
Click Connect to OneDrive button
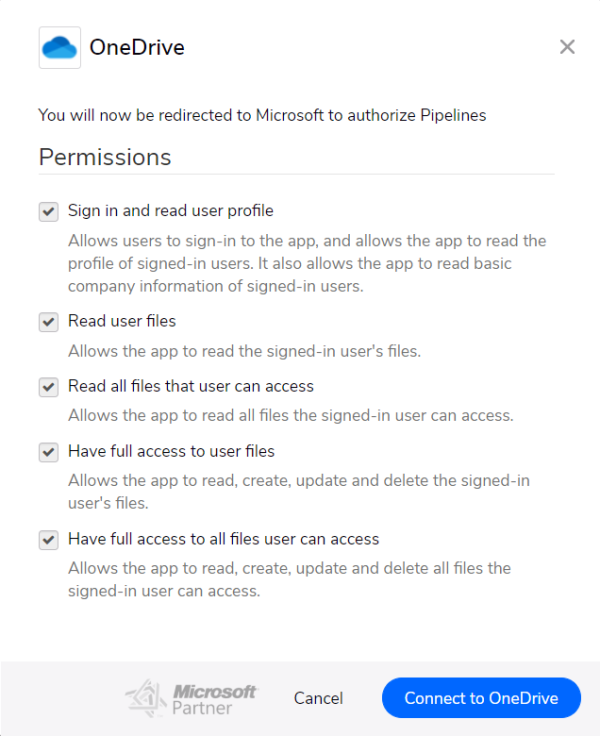click(481, 698)
